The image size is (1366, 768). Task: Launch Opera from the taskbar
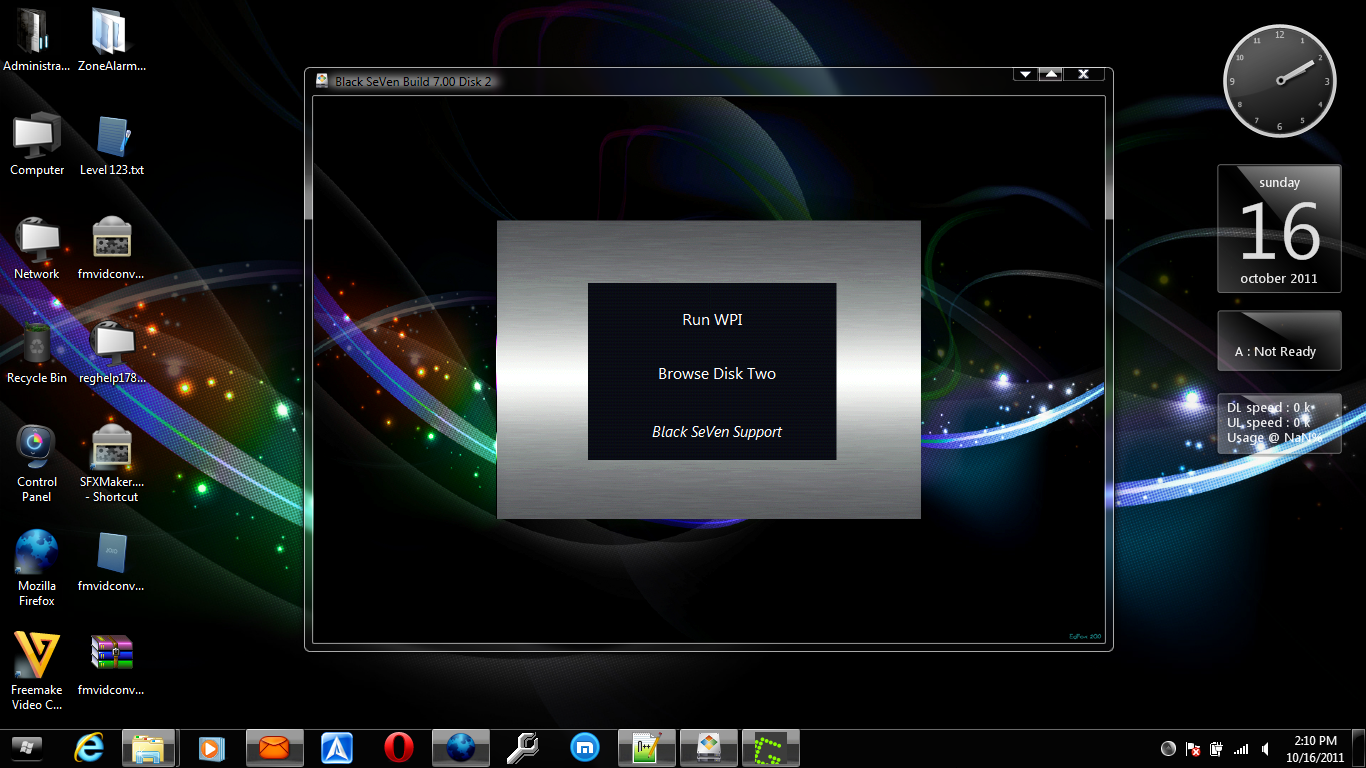(399, 747)
